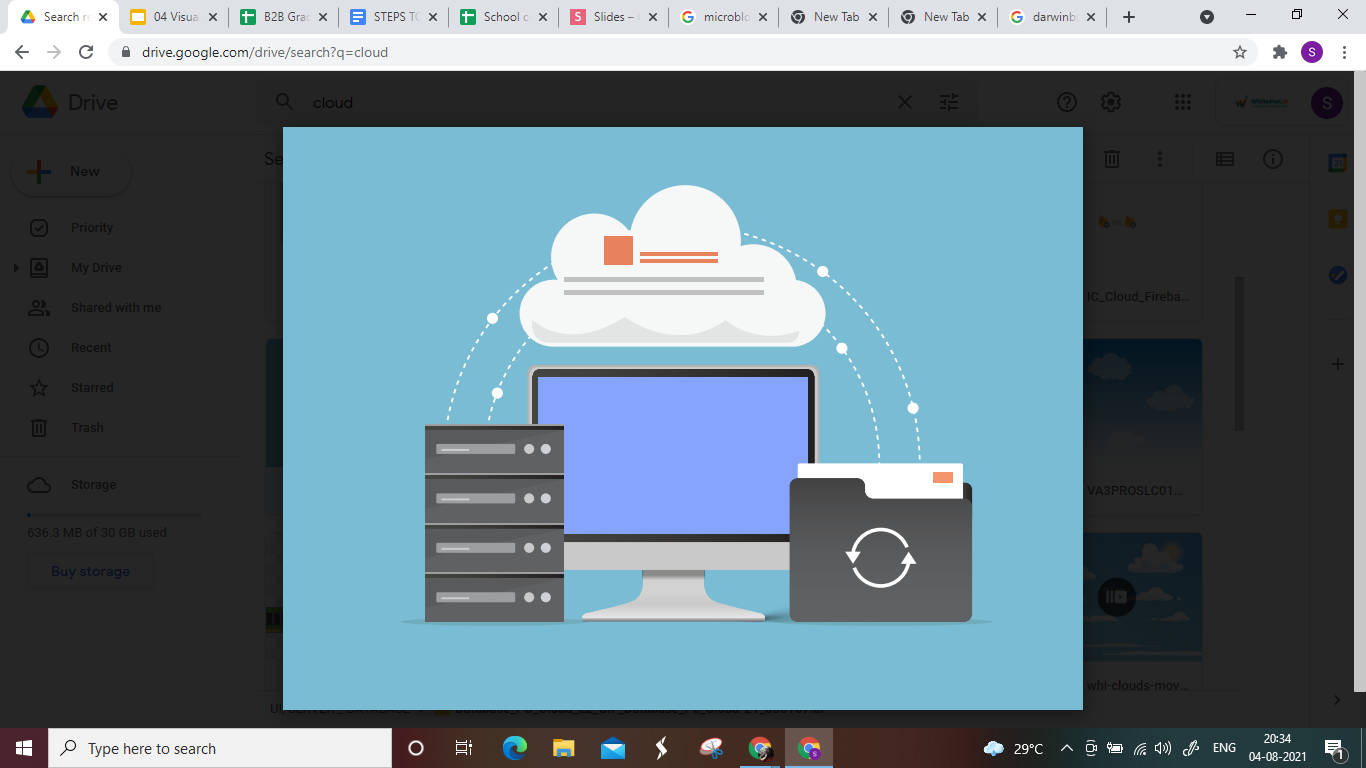Screen dimensions: 1366x768
Task: Open Drive search options filter icon
Action: pos(949,102)
